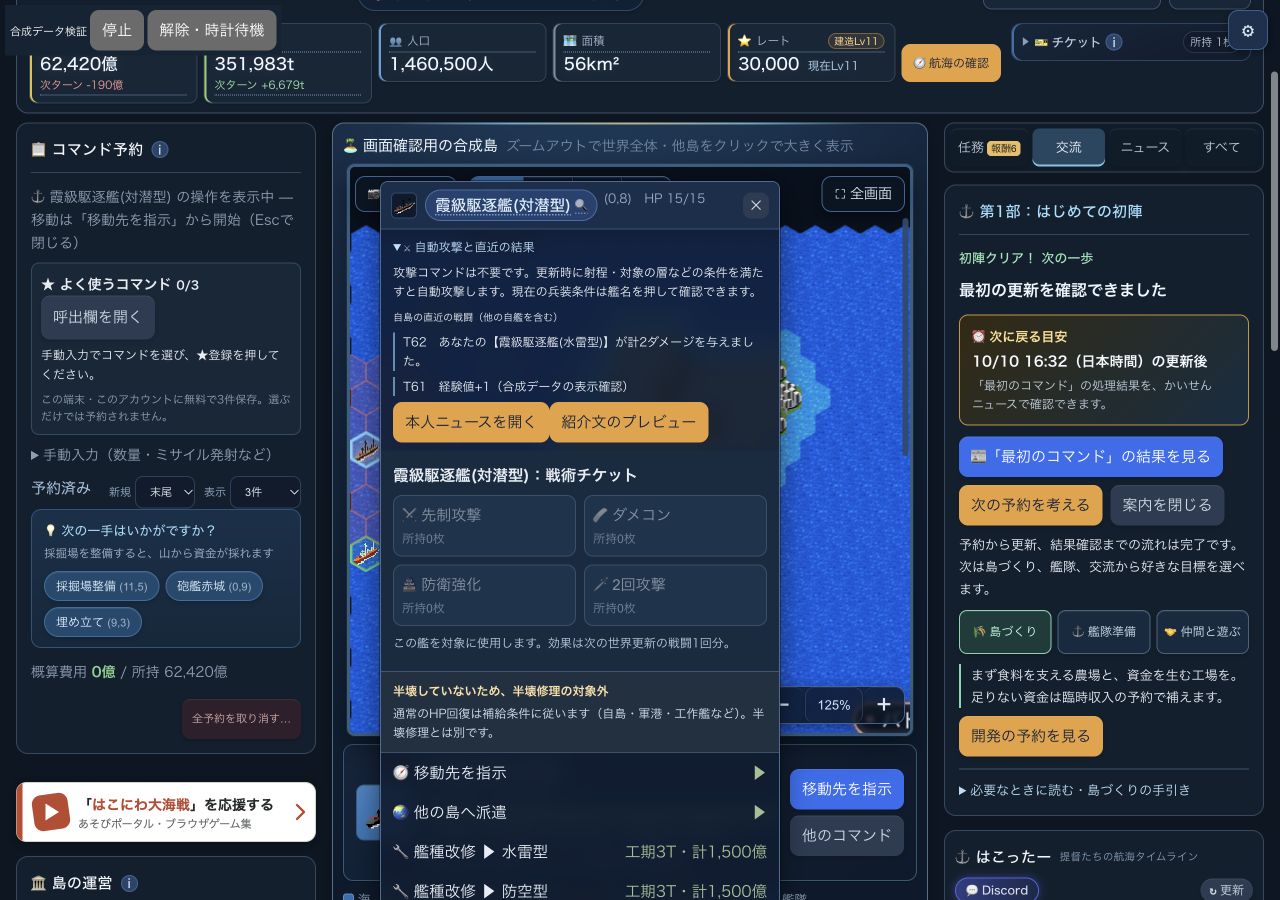
Task: Collapse 自動攻撃と直近の結果 section
Action: (464, 247)
